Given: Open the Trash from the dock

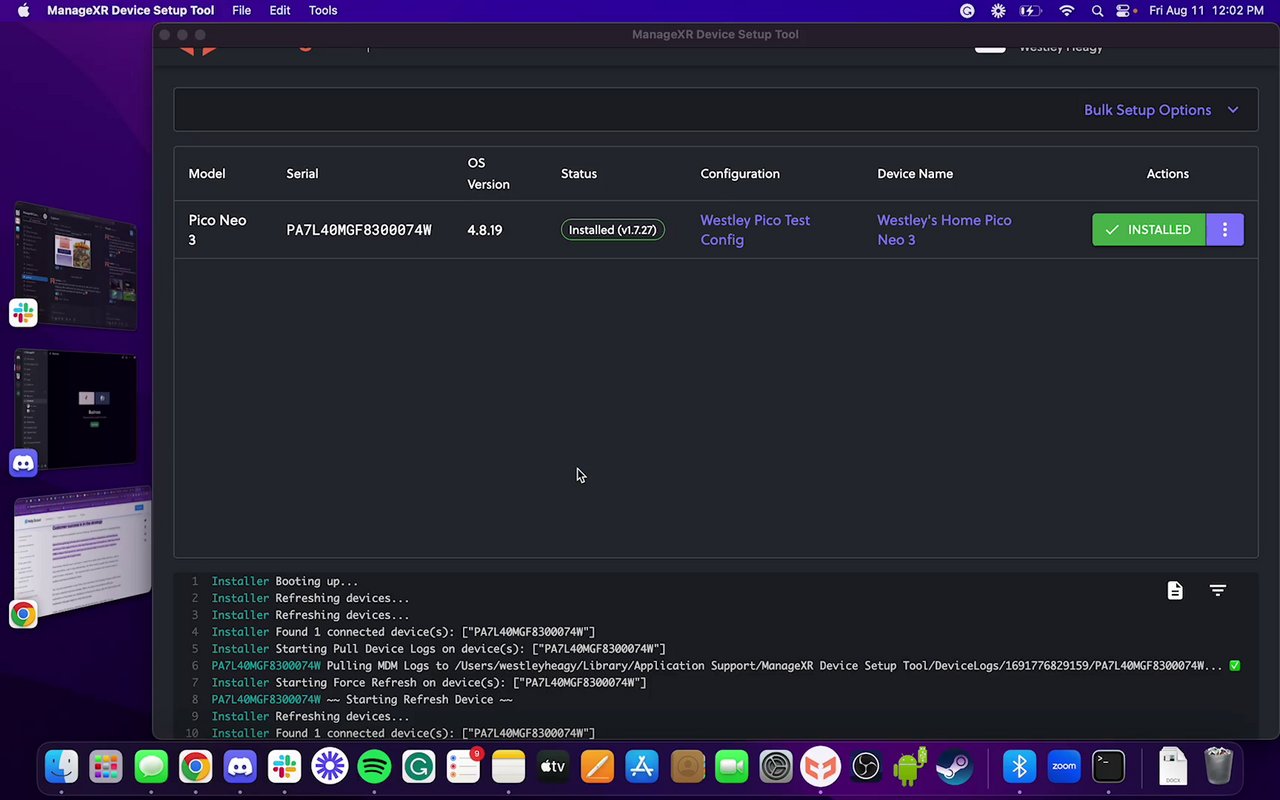Looking at the screenshot, I should pos(1219,767).
